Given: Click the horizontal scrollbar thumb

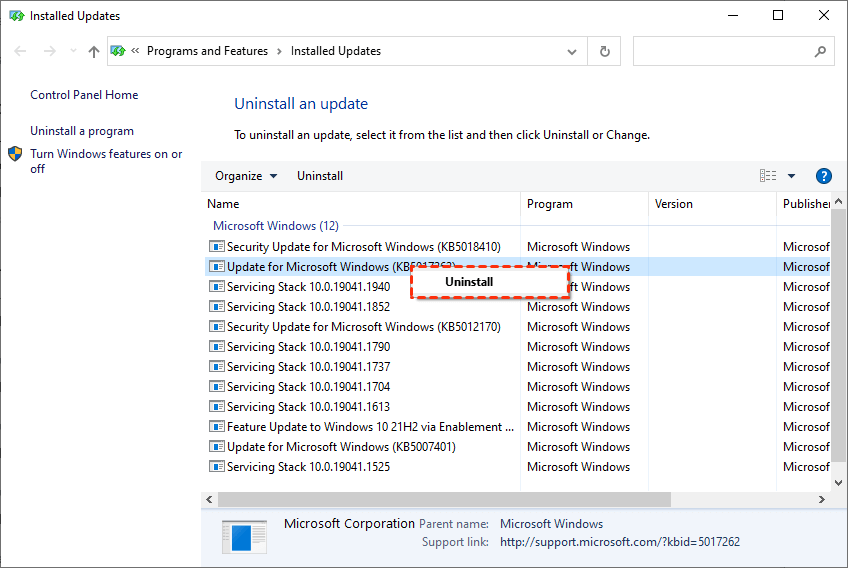Looking at the screenshot, I should click(x=444, y=499).
